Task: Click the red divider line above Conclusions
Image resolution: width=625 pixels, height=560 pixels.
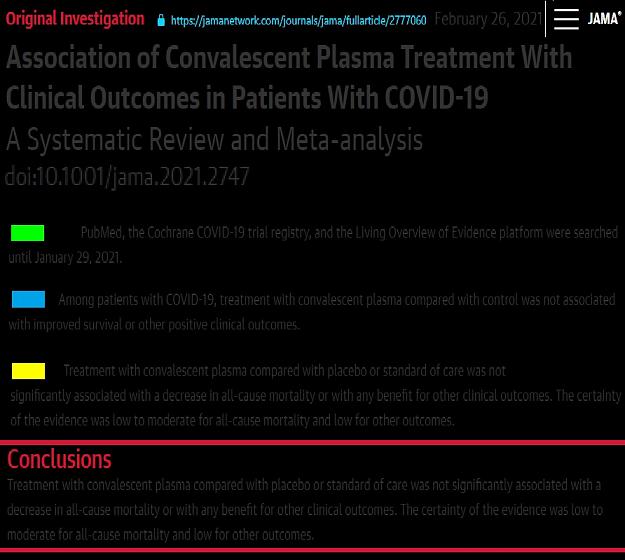Action: tap(312, 442)
